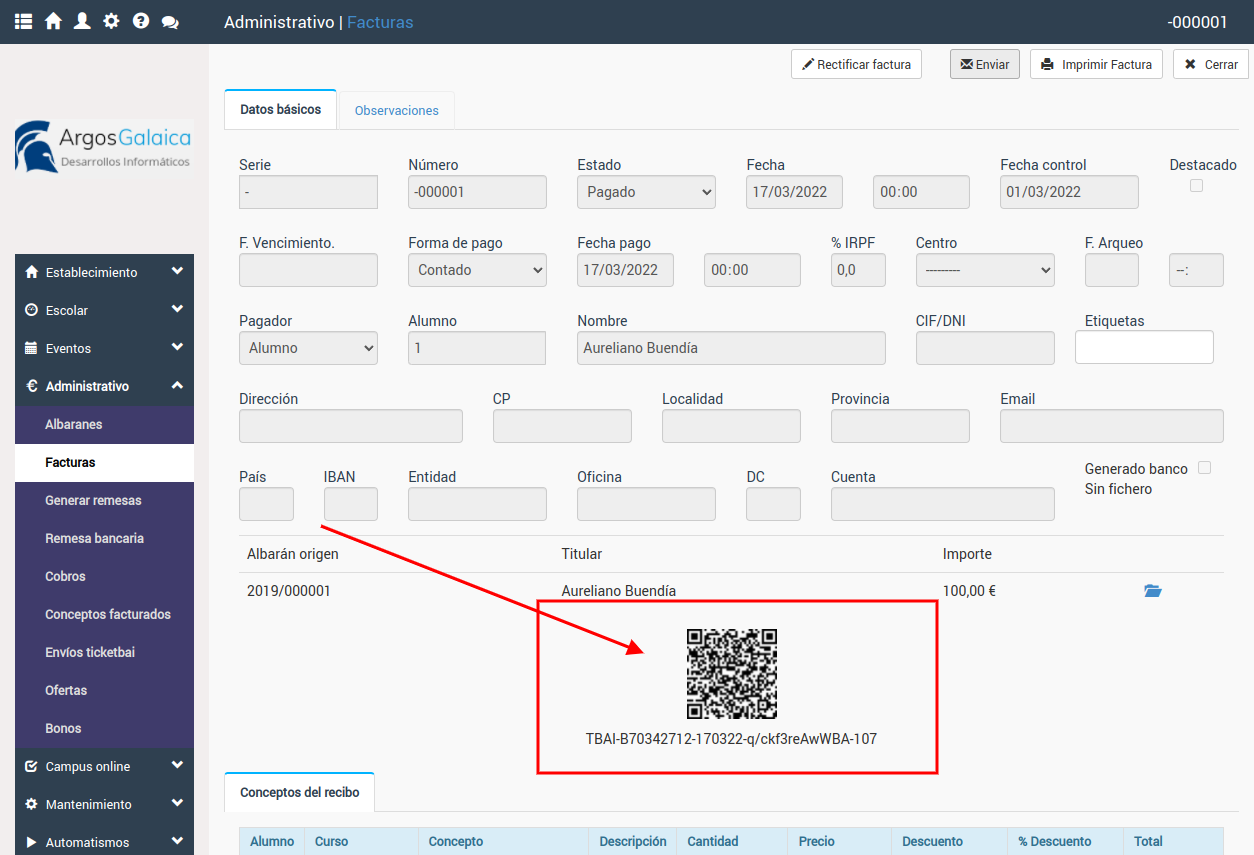Open folder icon for albarán 2019/000001
Viewport: 1254px width, 855px height.
tap(1153, 591)
